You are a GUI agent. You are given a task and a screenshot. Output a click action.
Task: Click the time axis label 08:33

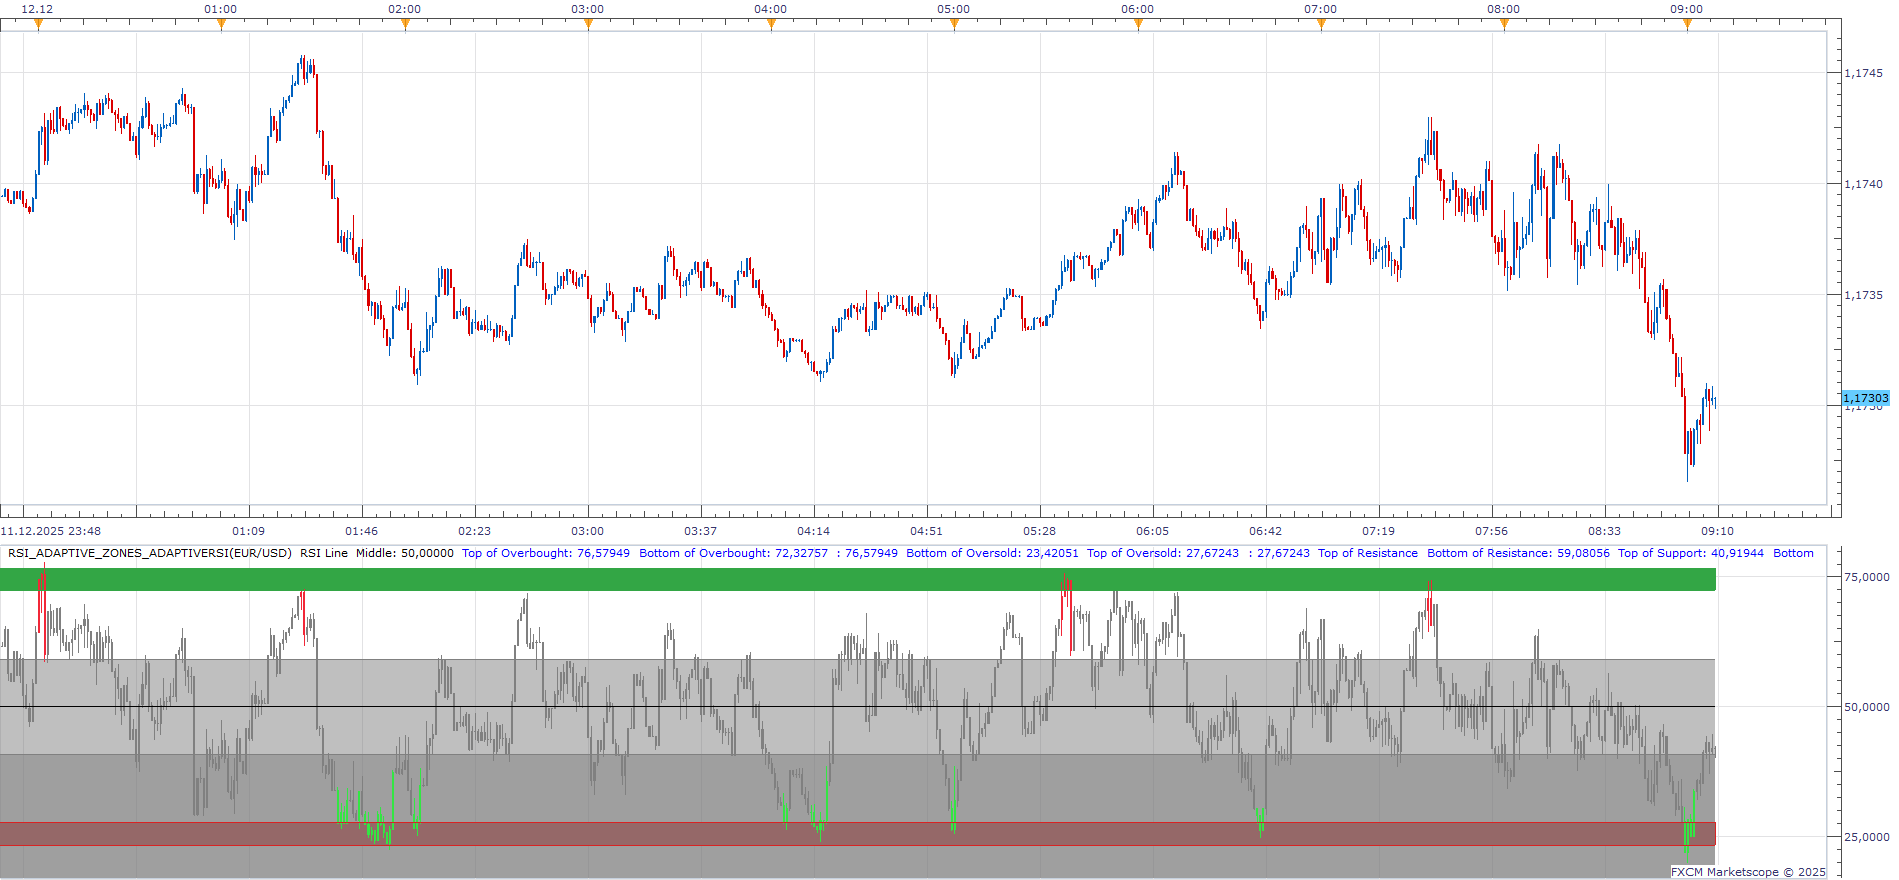click(1605, 531)
